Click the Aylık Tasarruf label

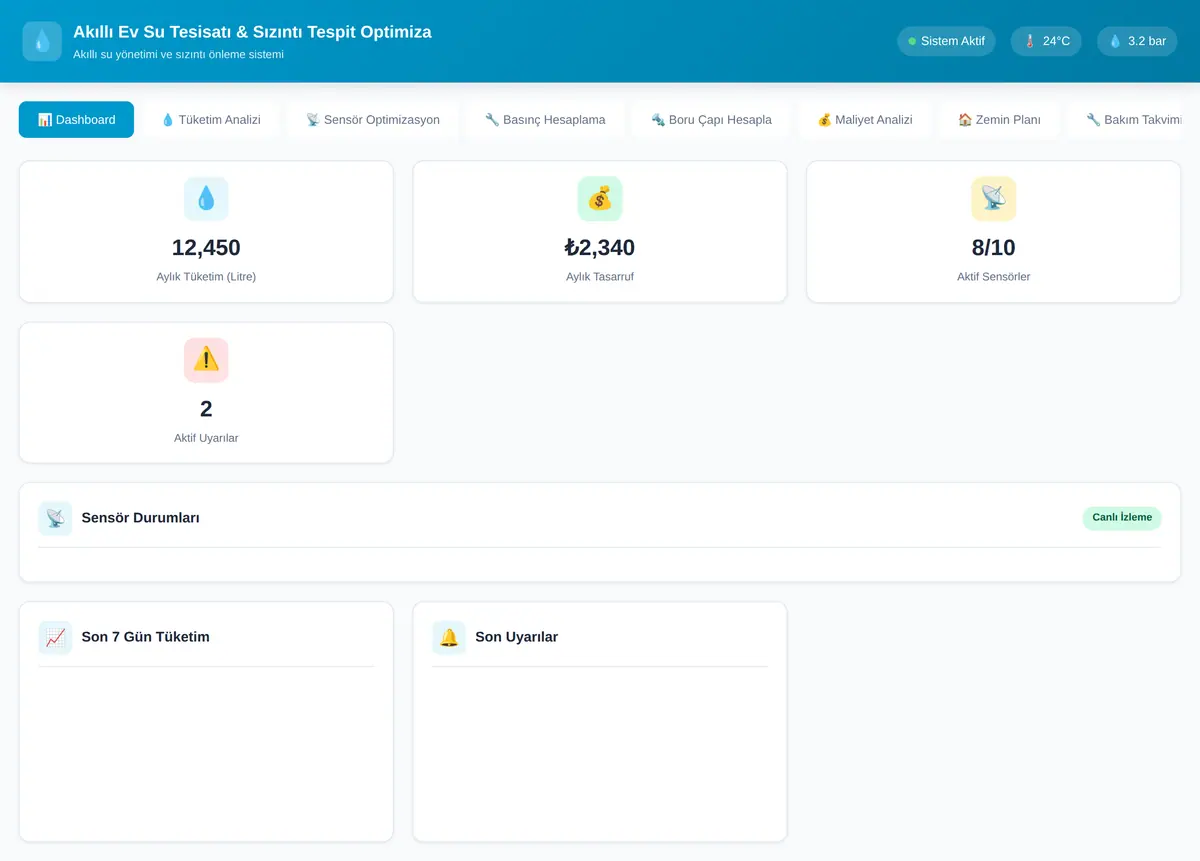click(x=600, y=277)
